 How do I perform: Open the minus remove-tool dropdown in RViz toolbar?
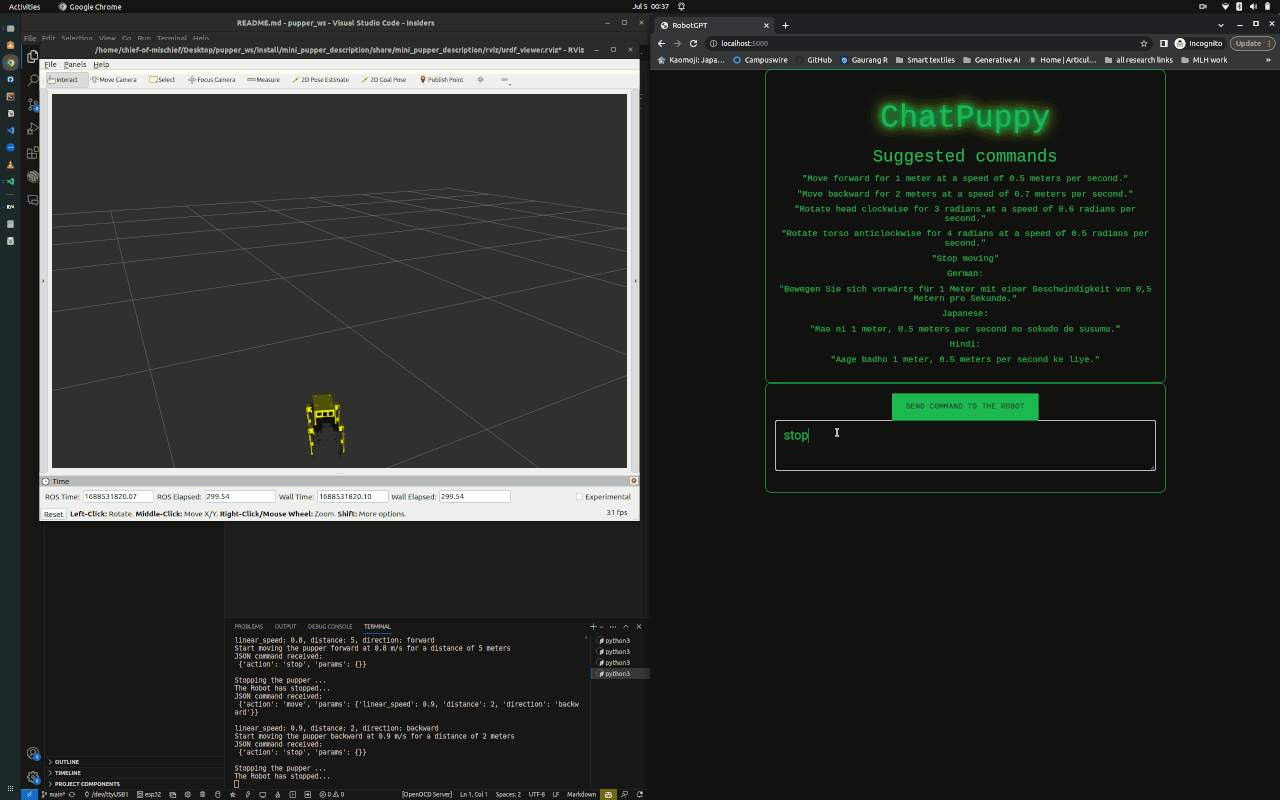505,80
